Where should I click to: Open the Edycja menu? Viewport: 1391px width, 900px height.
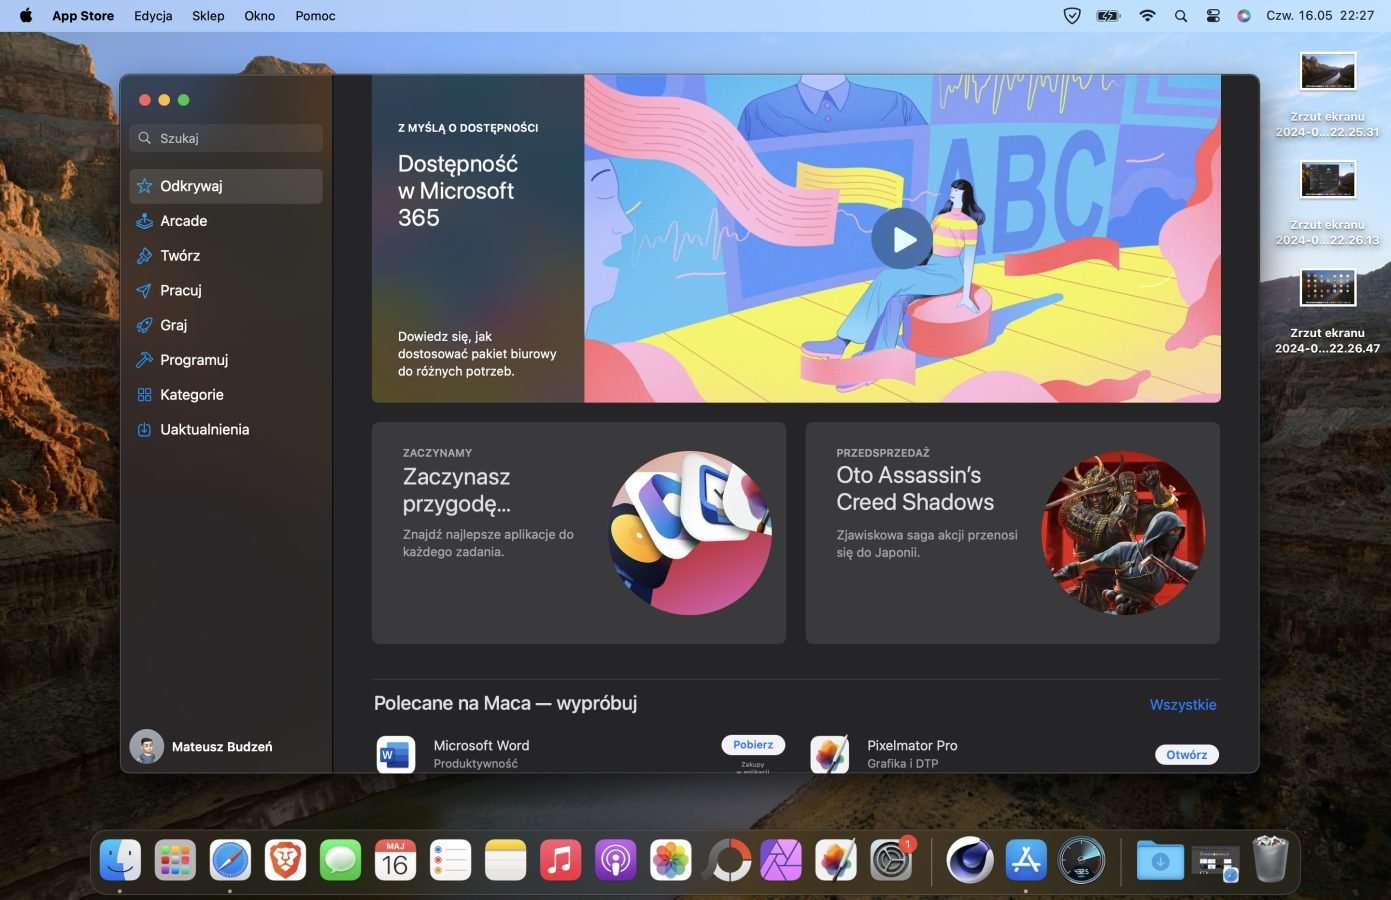(153, 16)
